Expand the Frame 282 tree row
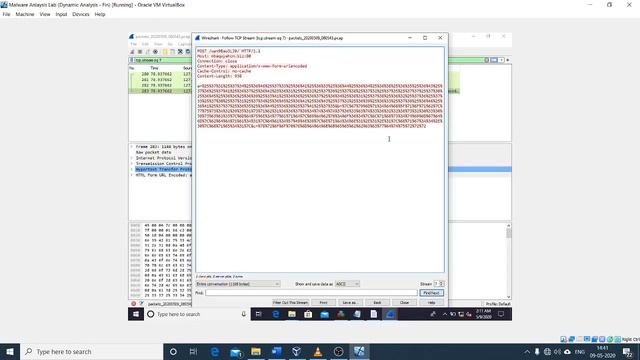 click(131, 147)
